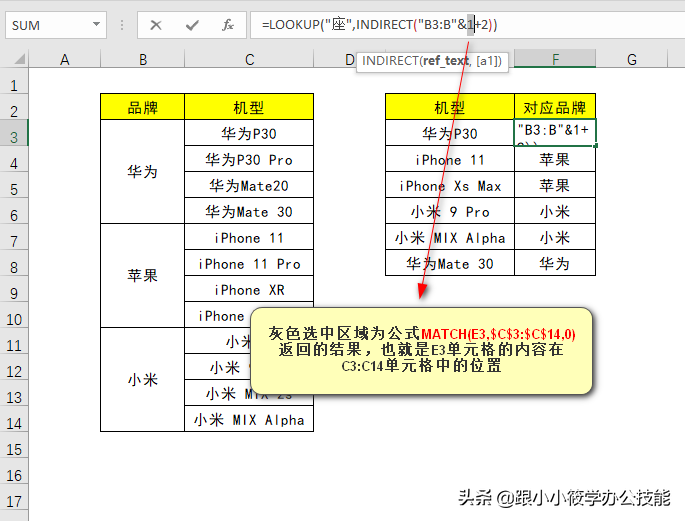The height and width of the screenshot is (521, 685).
Task: Select cell 华为Mate20
Action: (x=249, y=186)
